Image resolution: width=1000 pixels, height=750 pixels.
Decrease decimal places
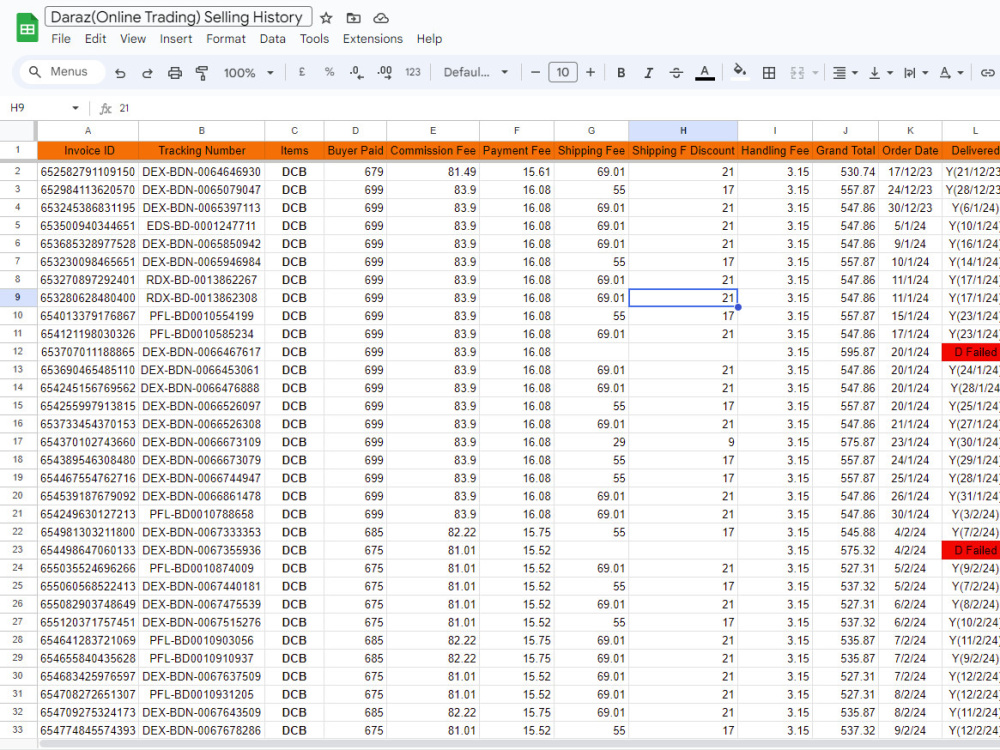click(x=357, y=72)
